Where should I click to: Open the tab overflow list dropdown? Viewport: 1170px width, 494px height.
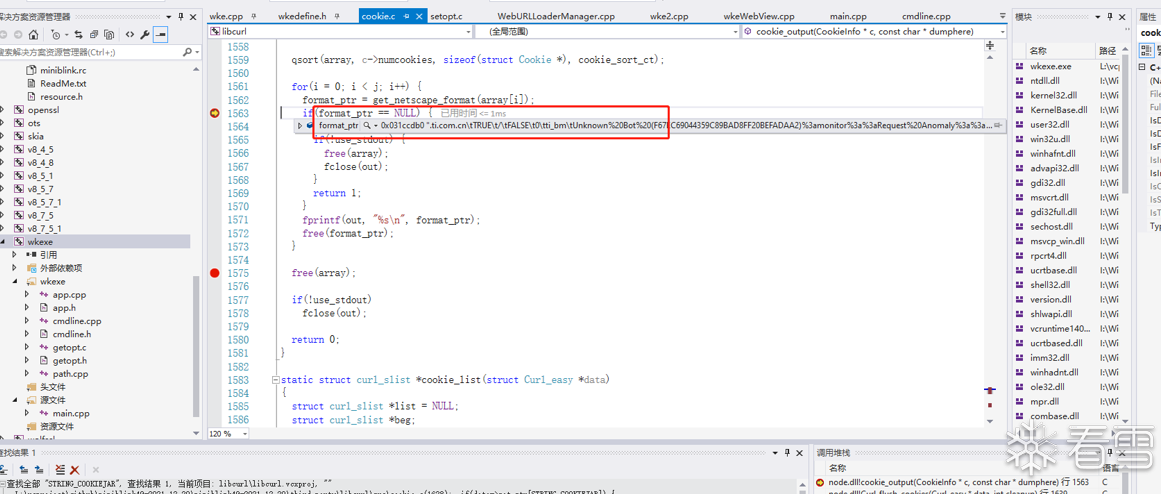click(x=1001, y=16)
